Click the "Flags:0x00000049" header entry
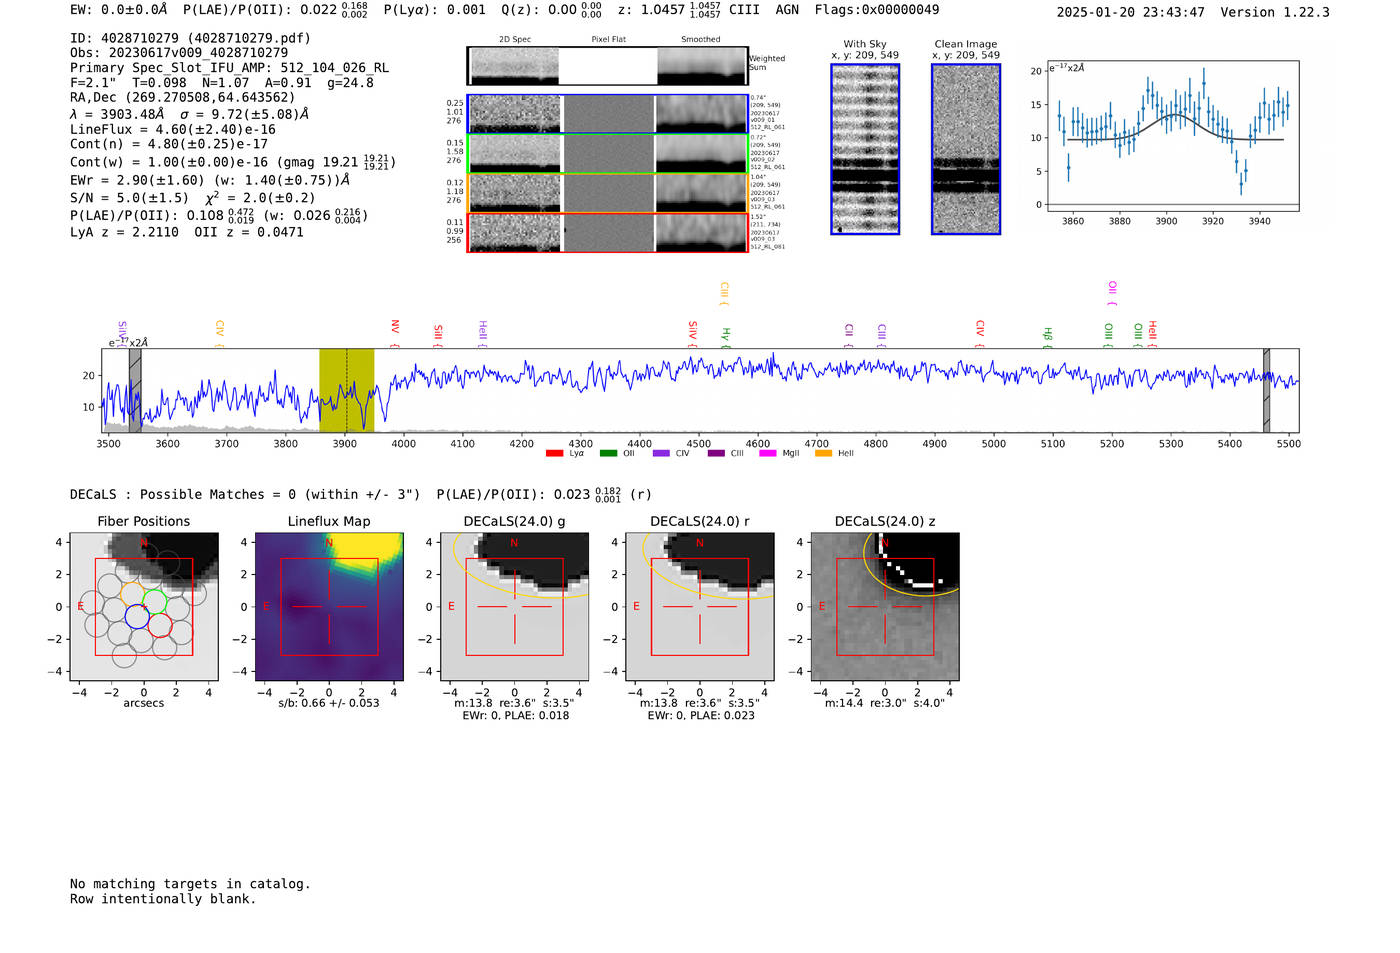1400x953 pixels. pos(877,10)
